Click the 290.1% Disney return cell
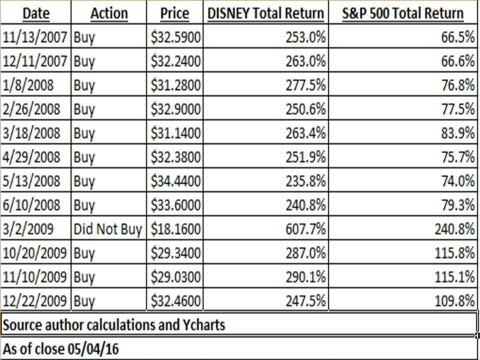This screenshot has width=480, height=360. (266, 277)
